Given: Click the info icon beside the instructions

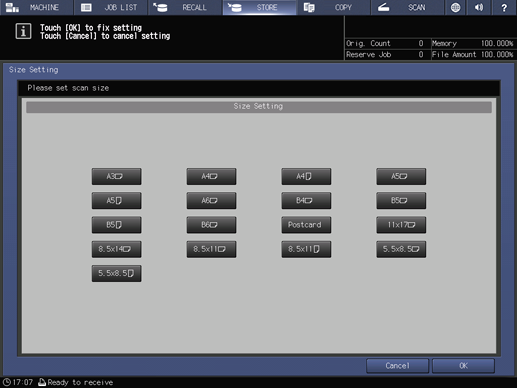Looking at the screenshot, I should click(x=23, y=31).
